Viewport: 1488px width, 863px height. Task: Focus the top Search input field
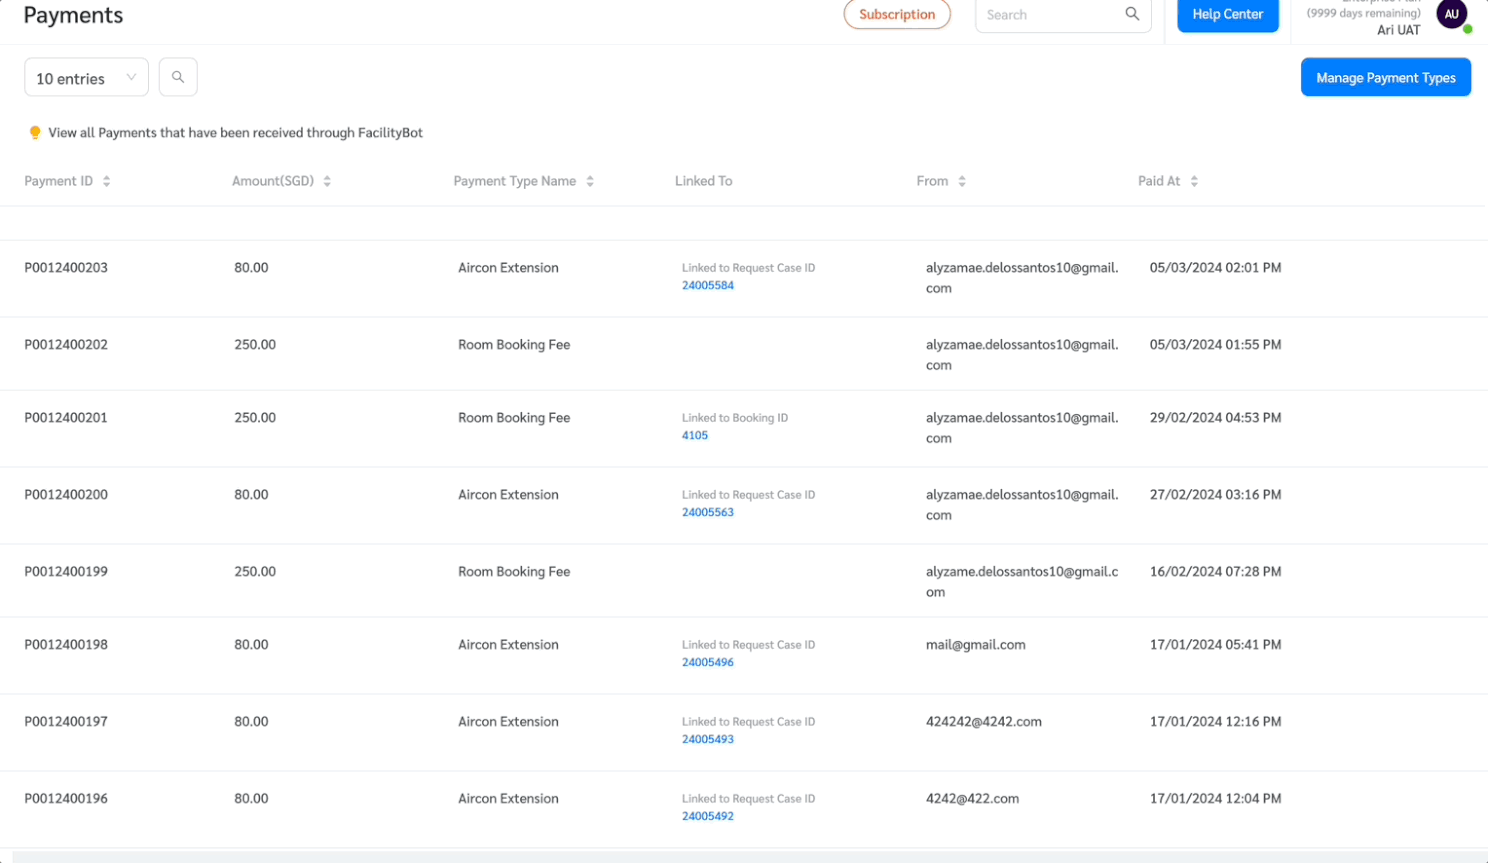click(x=1050, y=15)
